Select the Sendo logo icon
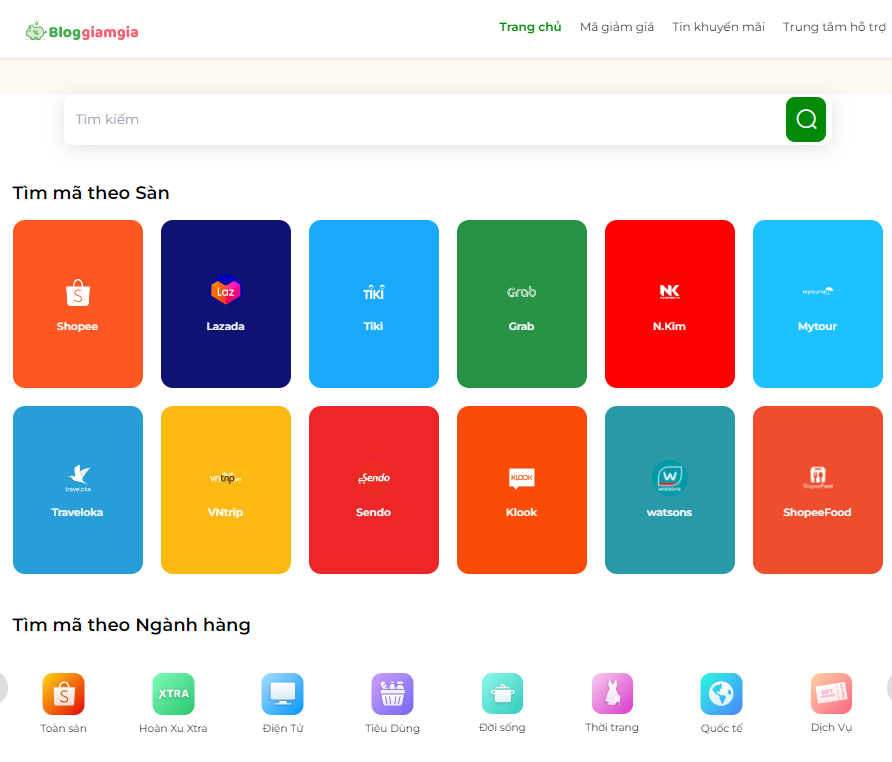This screenshot has width=892, height=762. tap(374, 478)
